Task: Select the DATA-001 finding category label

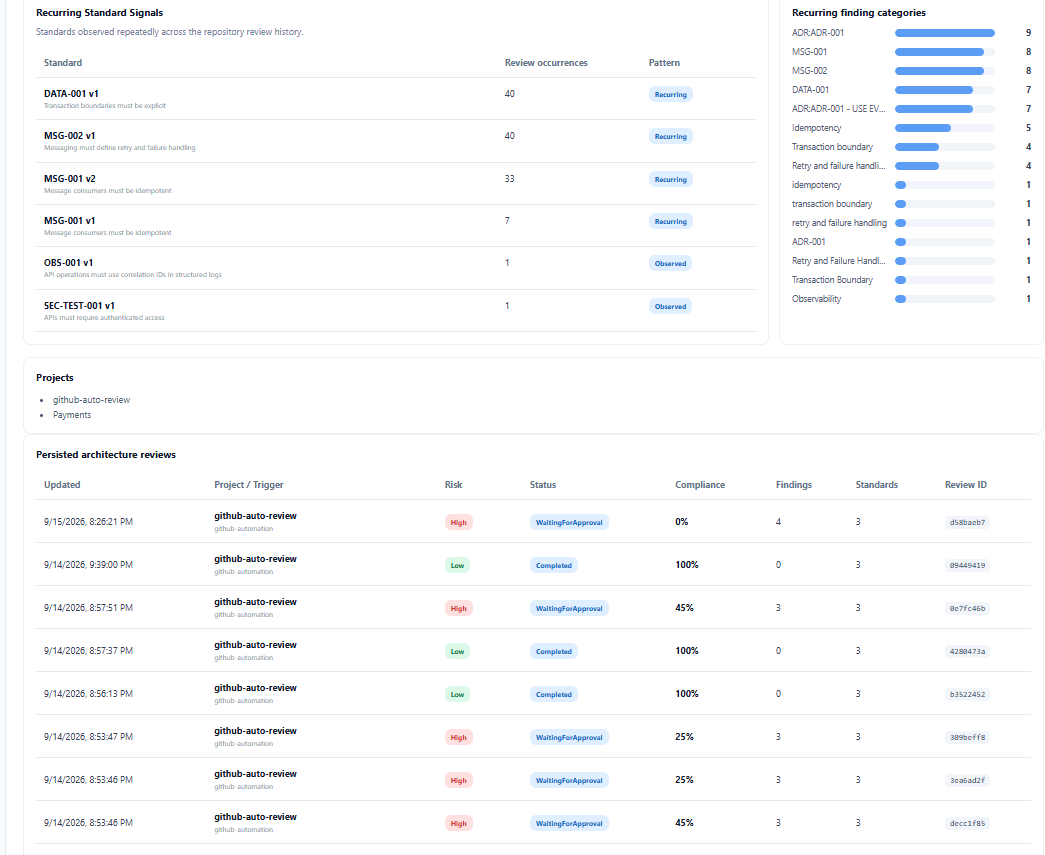Action: (x=810, y=90)
